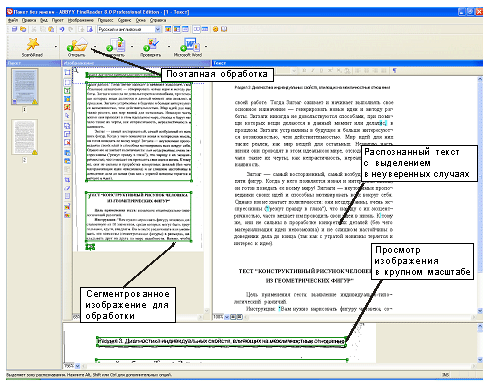Click the scroll-down arrow of the text pane

point(480,311)
